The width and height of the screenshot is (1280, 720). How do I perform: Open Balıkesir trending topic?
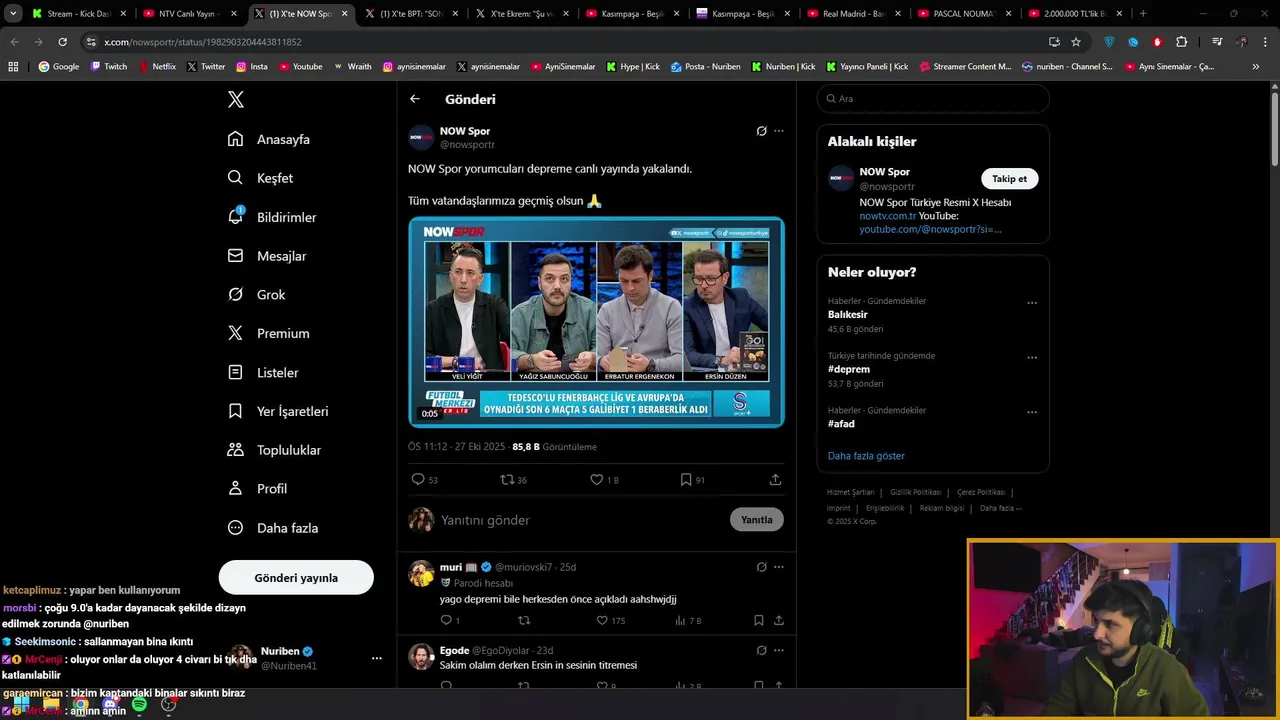pyautogui.click(x=848, y=315)
